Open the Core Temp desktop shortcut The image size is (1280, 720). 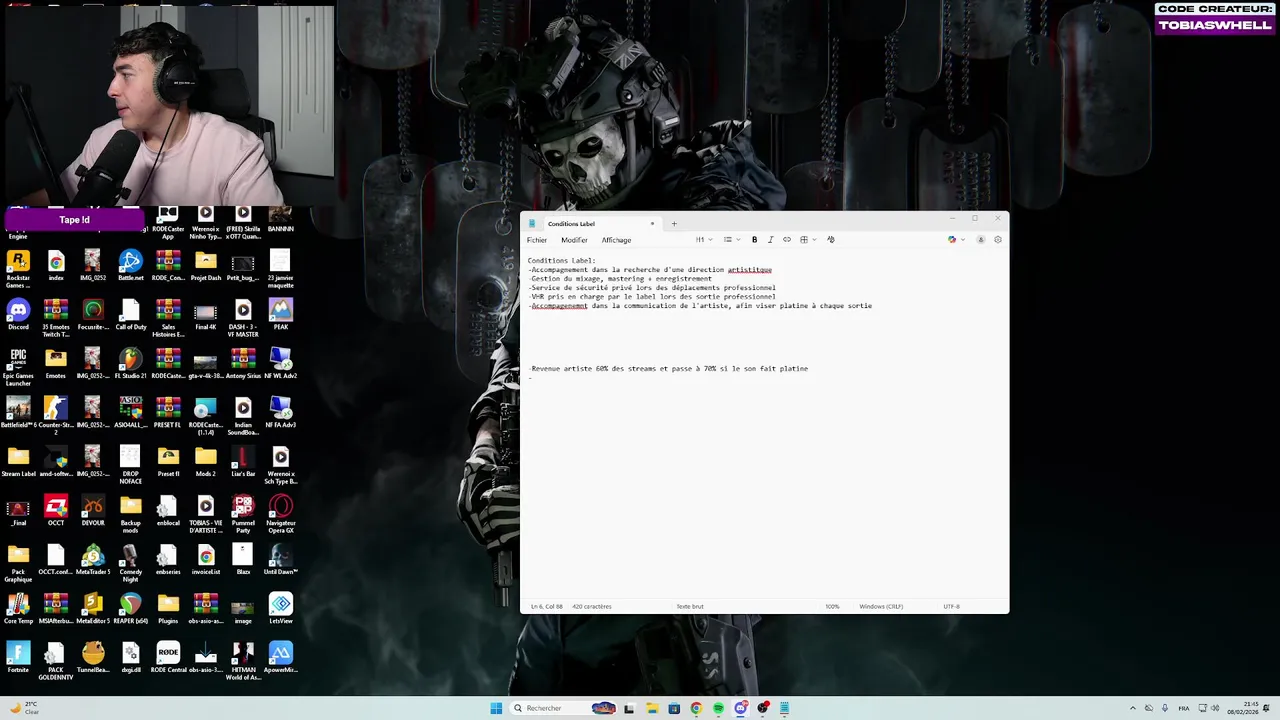(18, 609)
